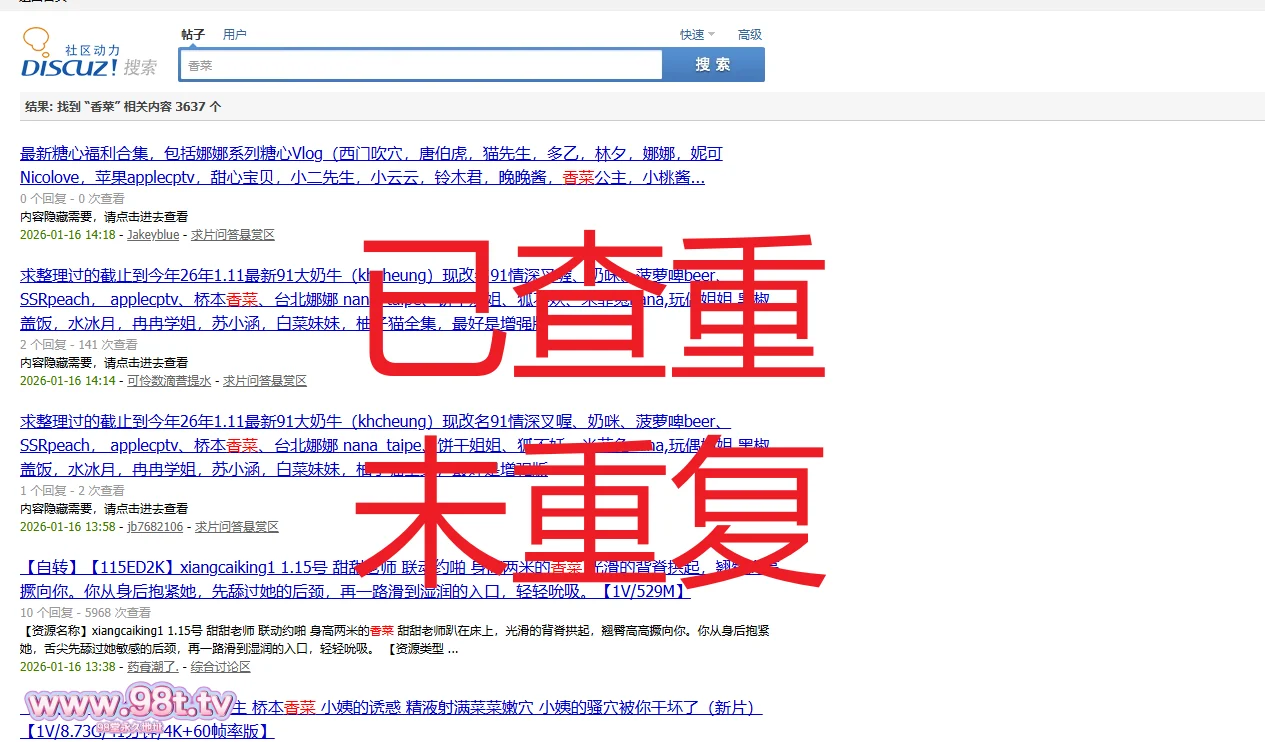Screen dimensions: 1265x742
Task: Expand the 快速 dropdown menu
Action: (x=697, y=34)
